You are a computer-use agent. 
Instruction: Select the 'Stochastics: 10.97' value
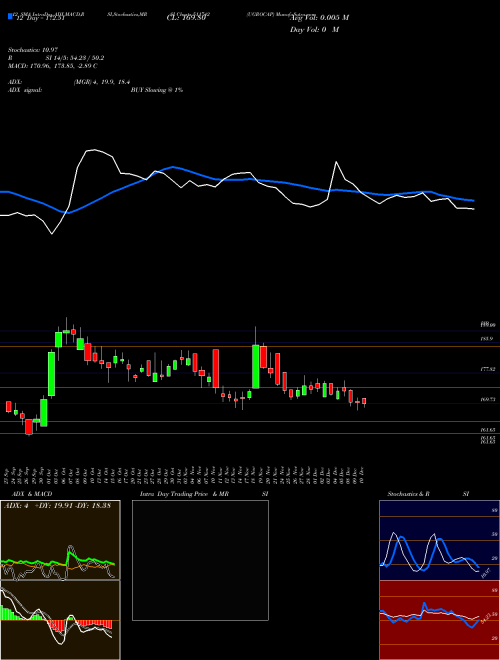pos(32,50)
